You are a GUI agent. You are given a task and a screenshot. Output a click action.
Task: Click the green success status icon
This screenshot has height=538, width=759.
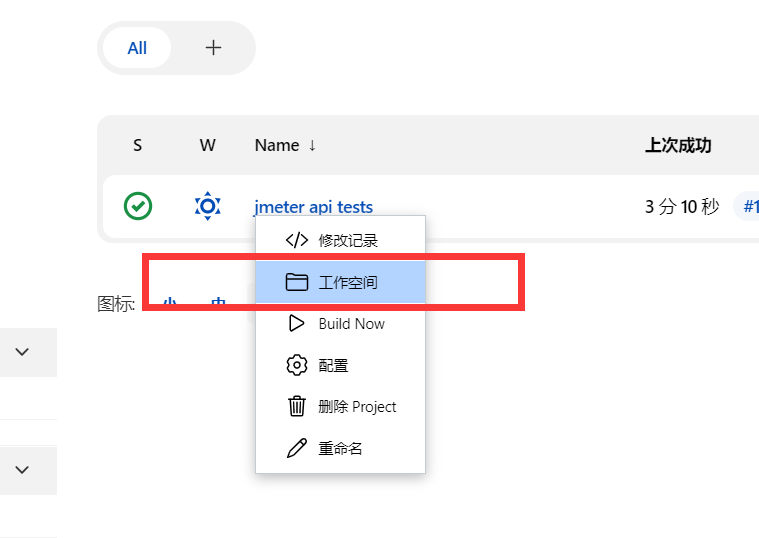point(138,207)
